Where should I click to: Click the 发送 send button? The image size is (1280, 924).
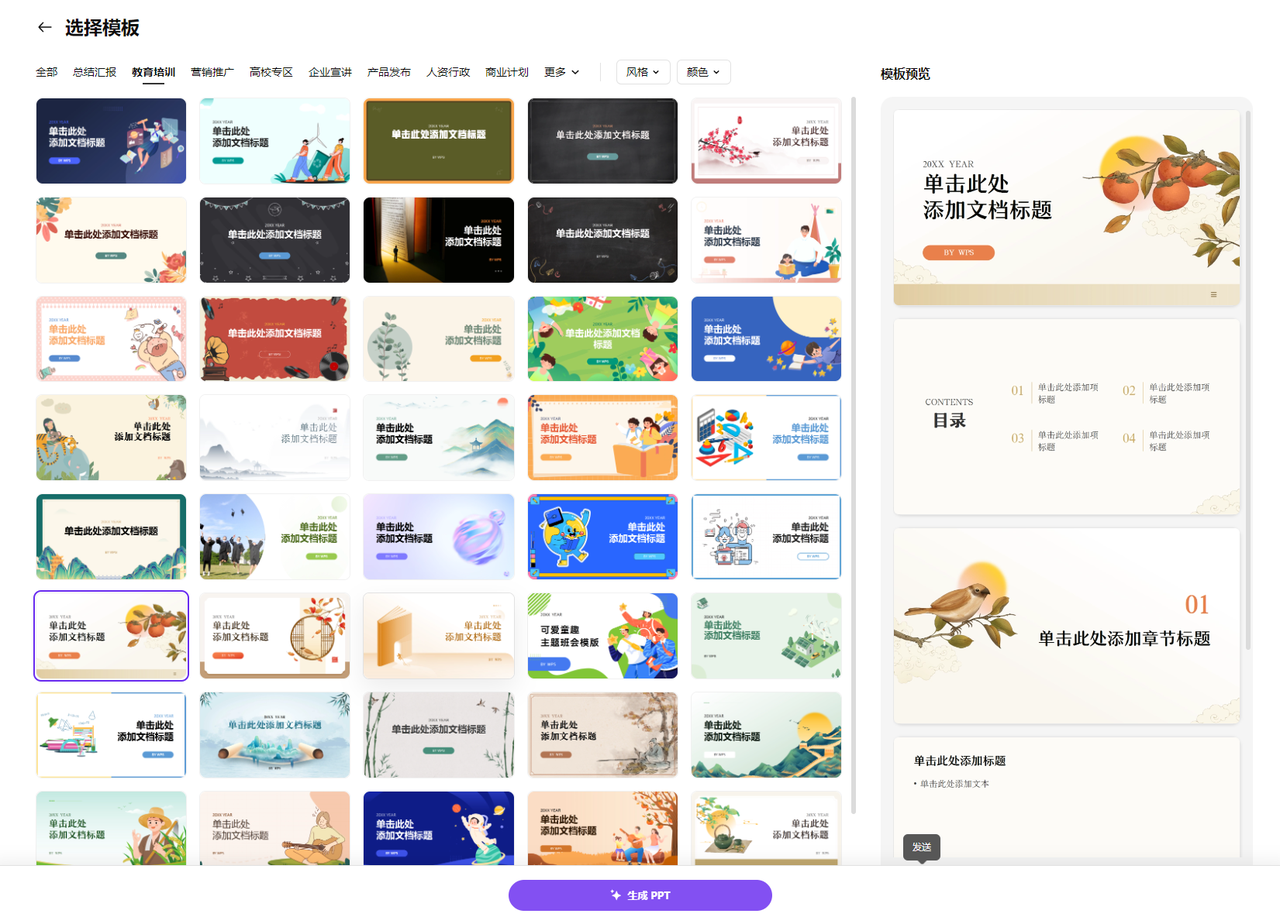[921, 846]
